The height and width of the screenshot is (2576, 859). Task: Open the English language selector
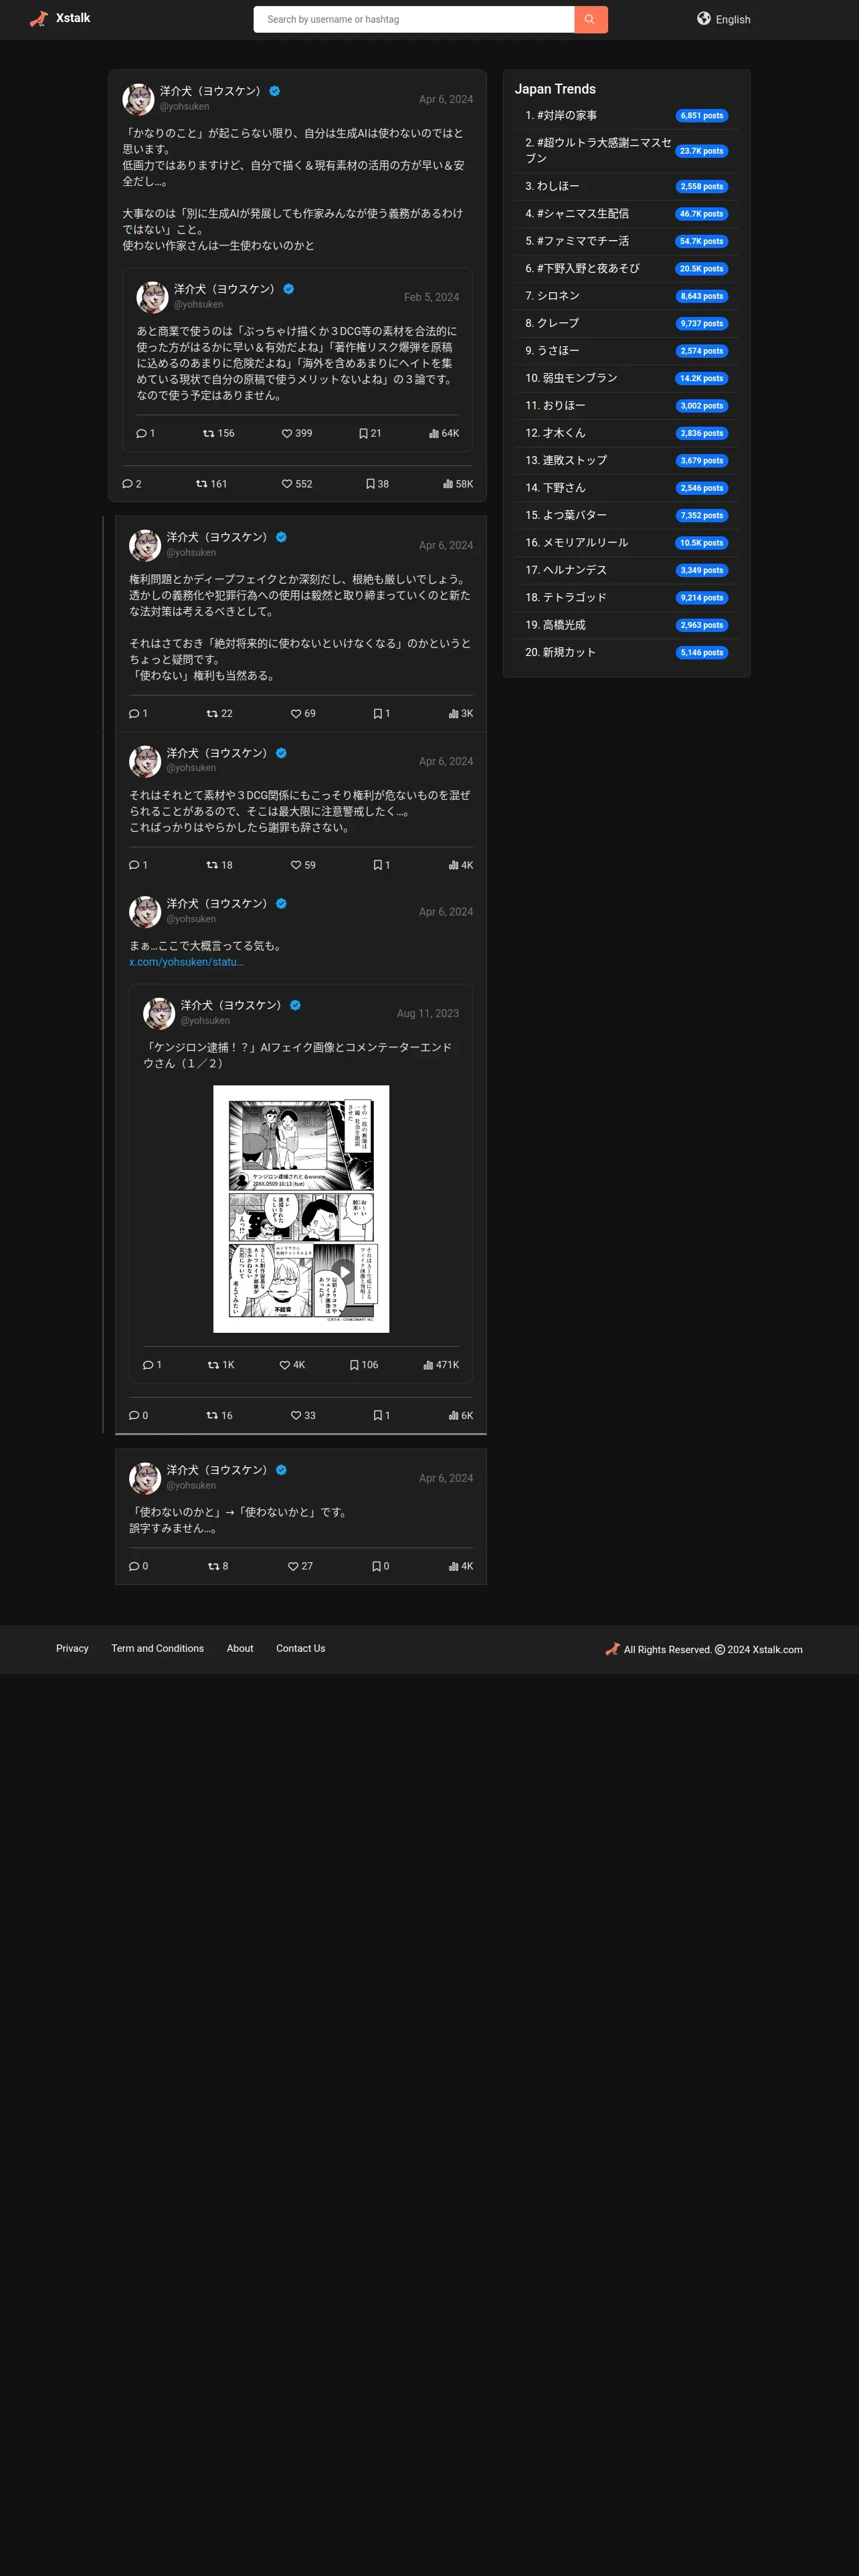tap(724, 19)
